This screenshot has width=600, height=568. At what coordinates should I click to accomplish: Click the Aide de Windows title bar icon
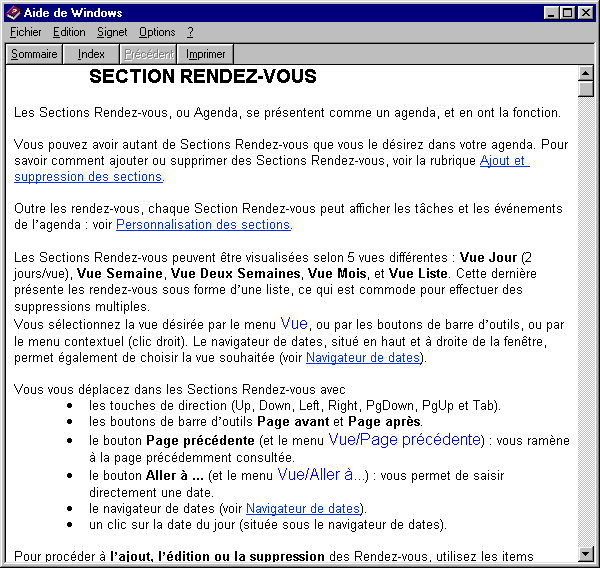13,13
